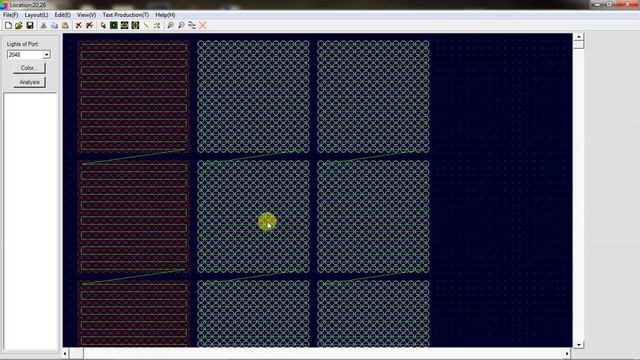The image size is (640, 360).
Task: Click the crossed arrows wiring tool
Action: pyautogui.click(x=157, y=25)
